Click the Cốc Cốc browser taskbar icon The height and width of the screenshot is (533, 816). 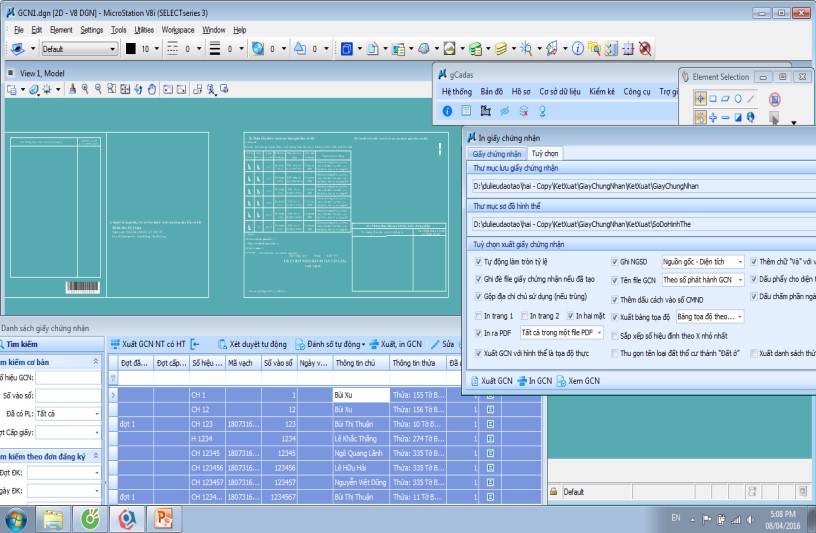tap(89, 519)
